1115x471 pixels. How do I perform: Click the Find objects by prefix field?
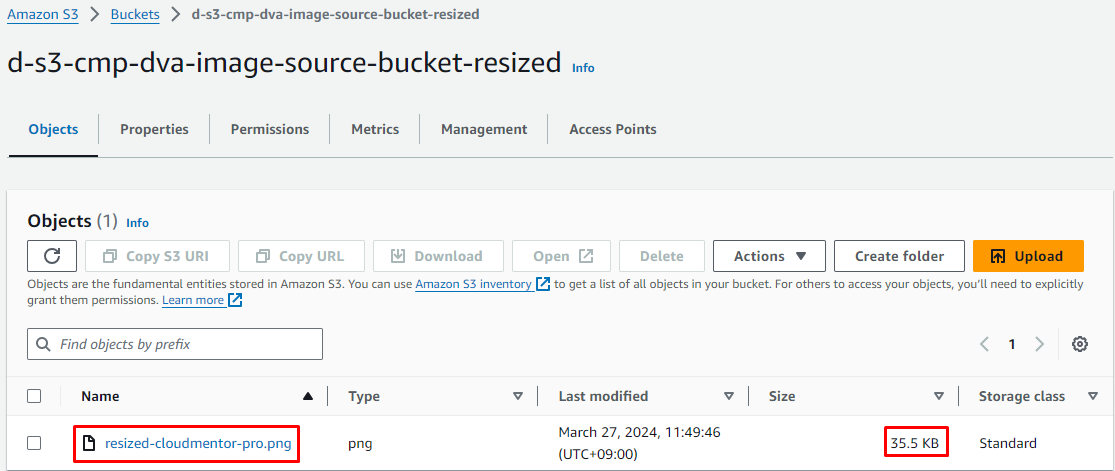[x=175, y=344]
